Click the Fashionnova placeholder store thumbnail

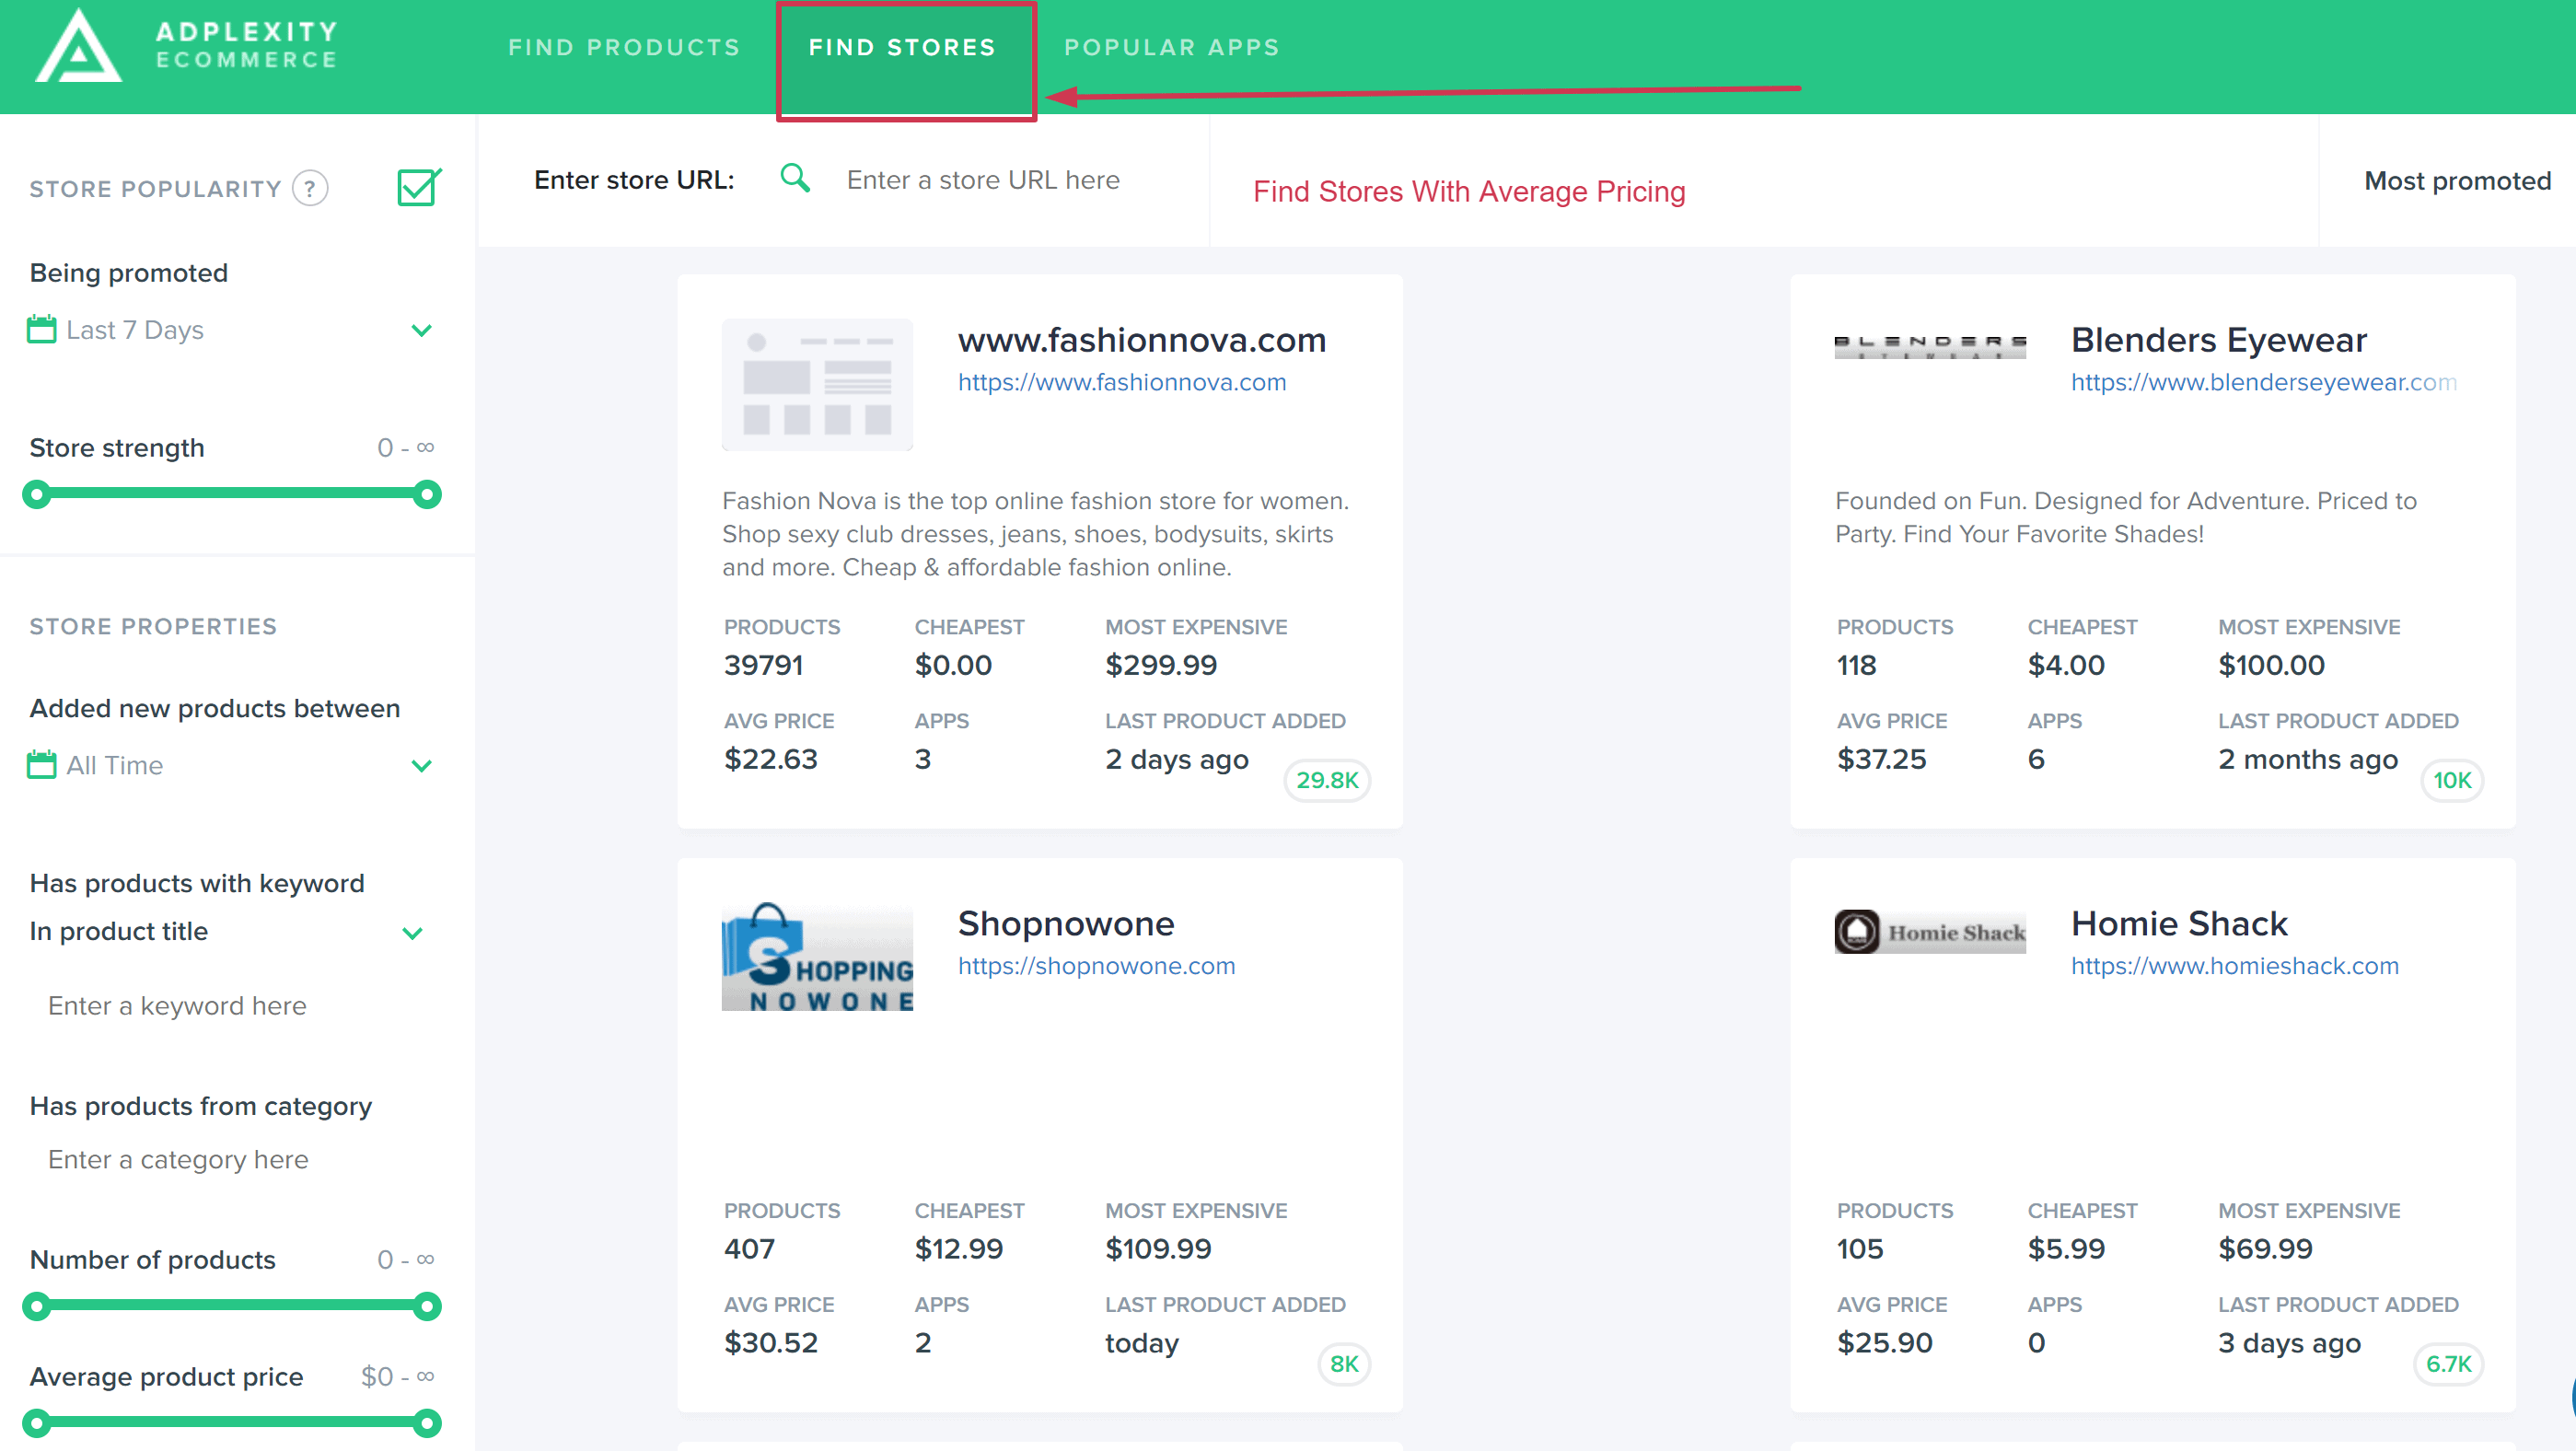point(817,385)
